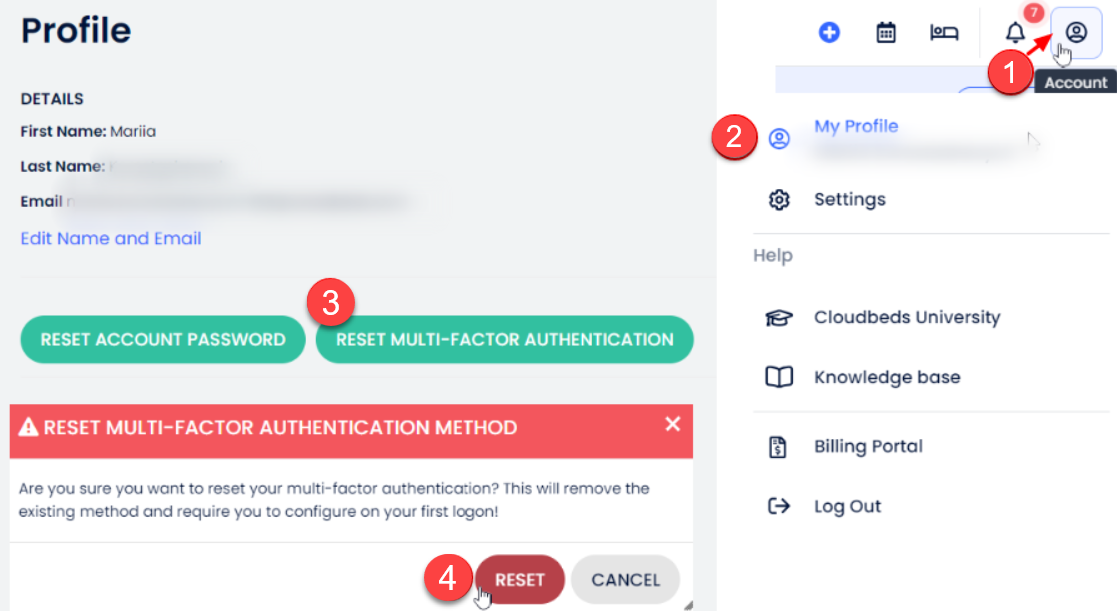Viewport: 1117px width, 611px height.
Task: Select Settings from the account menu
Action: 850,200
